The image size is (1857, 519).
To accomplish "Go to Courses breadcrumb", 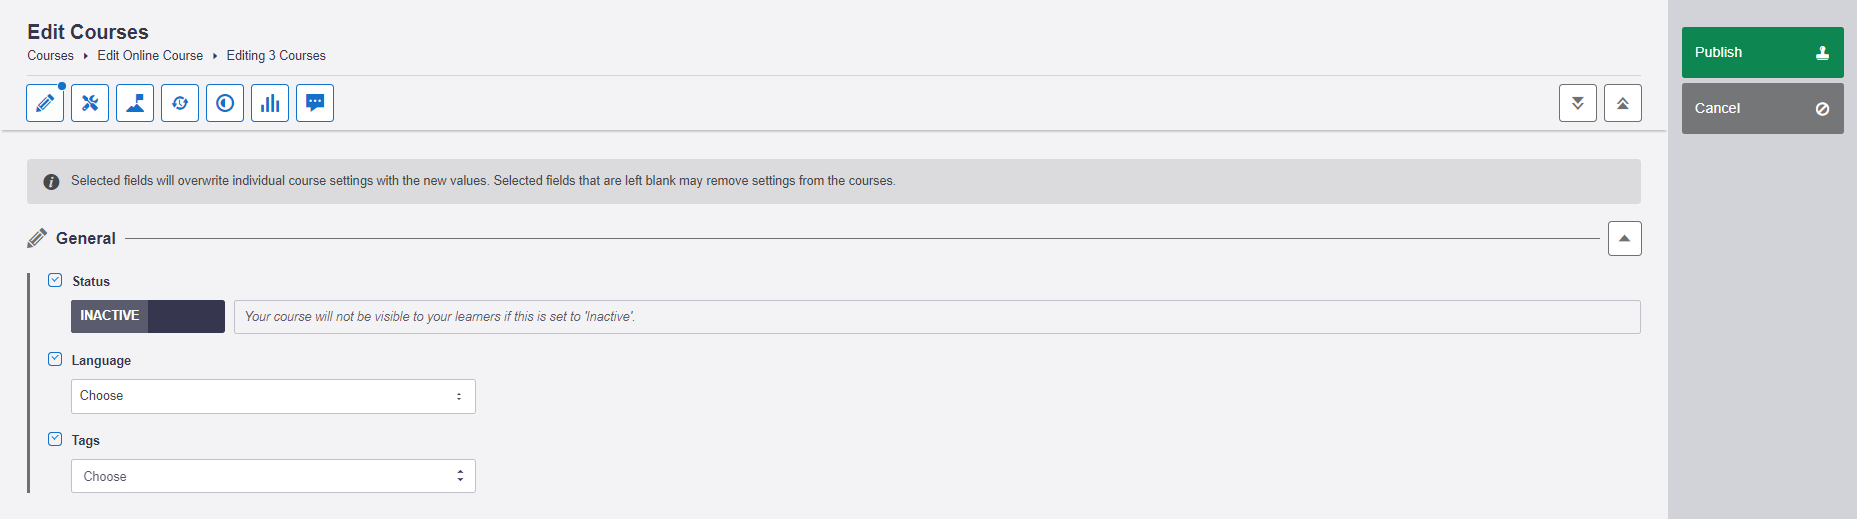I will [50, 56].
